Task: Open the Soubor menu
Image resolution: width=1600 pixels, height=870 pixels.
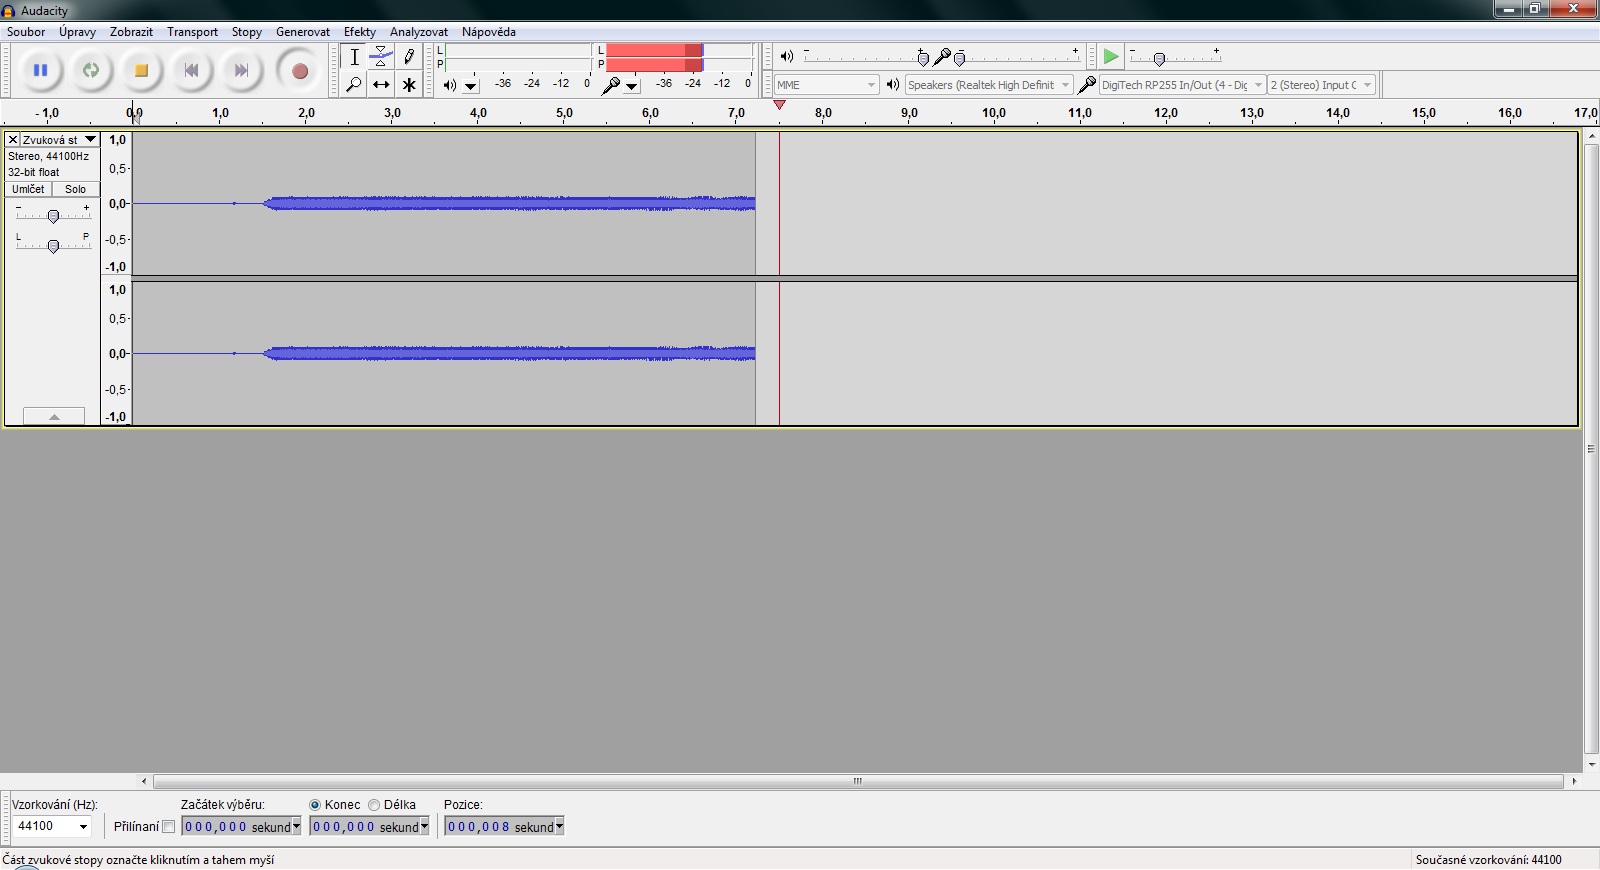Action: pyautogui.click(x=26, y=32)
